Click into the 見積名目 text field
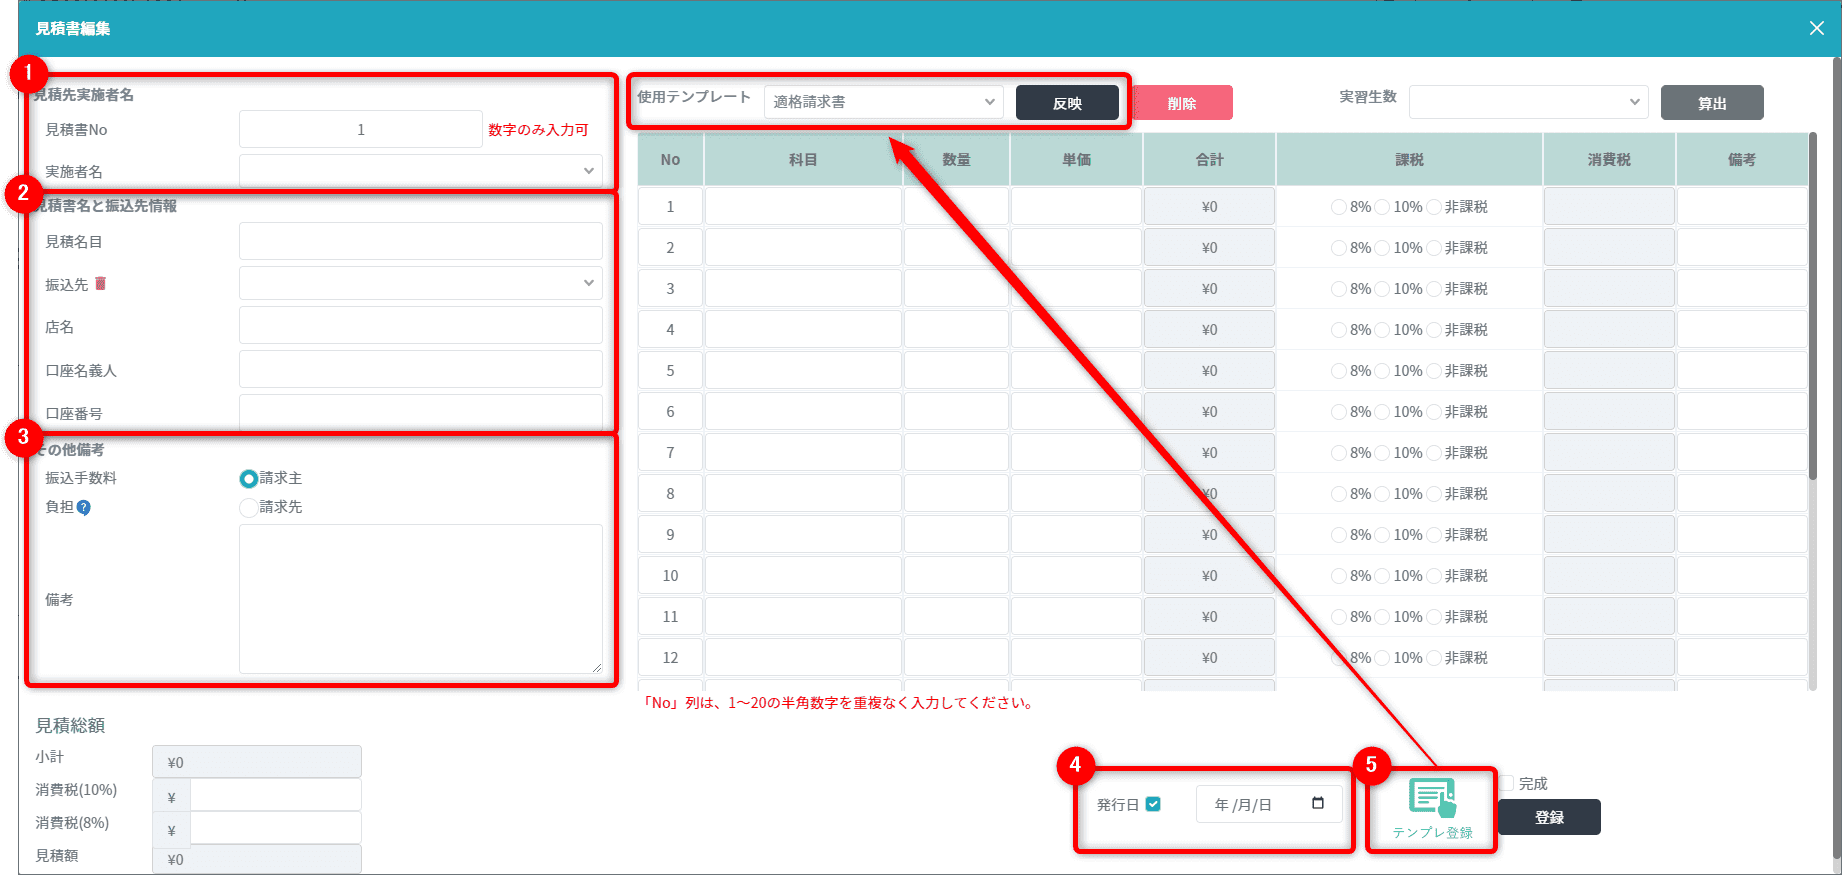Image resolution: width=1842 pixels, height=875 pixels. [420, 241]
